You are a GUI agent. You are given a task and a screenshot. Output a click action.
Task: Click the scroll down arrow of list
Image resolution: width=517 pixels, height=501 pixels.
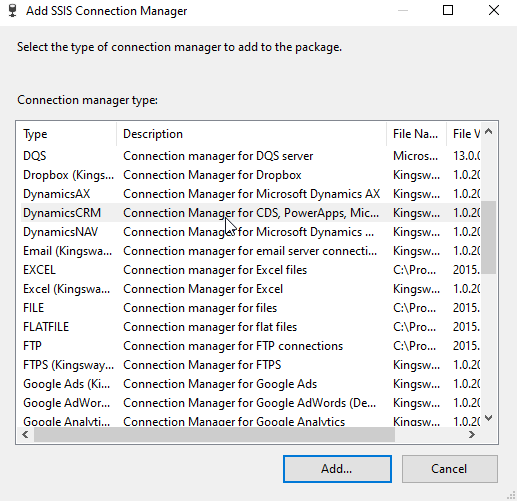[x=489, y=418]
